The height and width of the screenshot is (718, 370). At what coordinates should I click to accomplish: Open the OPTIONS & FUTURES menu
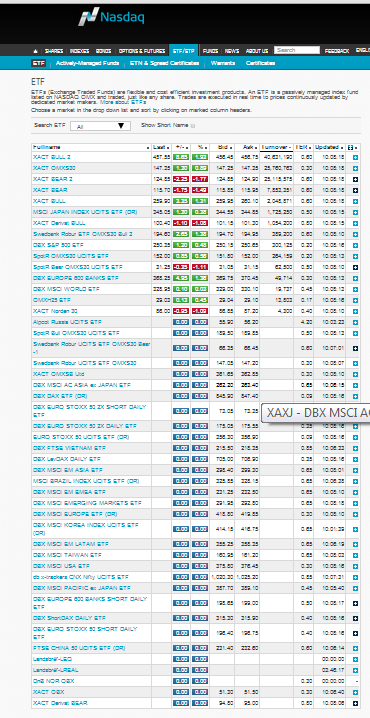[141, 51]
